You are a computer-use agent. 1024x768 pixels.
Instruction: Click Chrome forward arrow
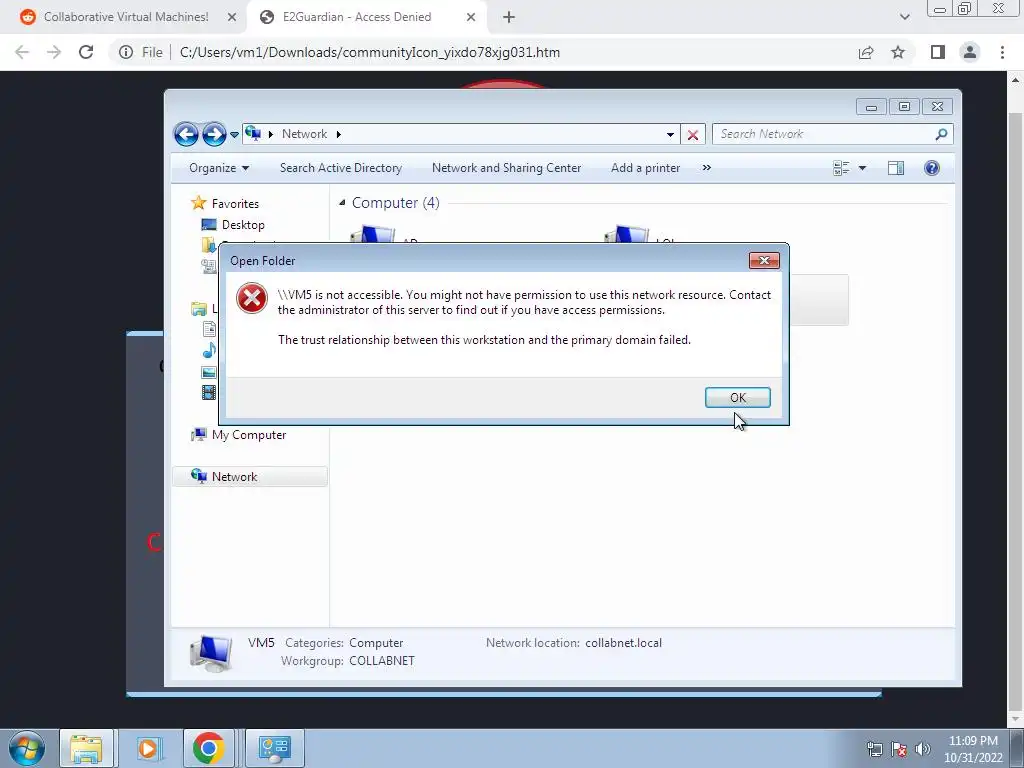click(x=54, y=52)
